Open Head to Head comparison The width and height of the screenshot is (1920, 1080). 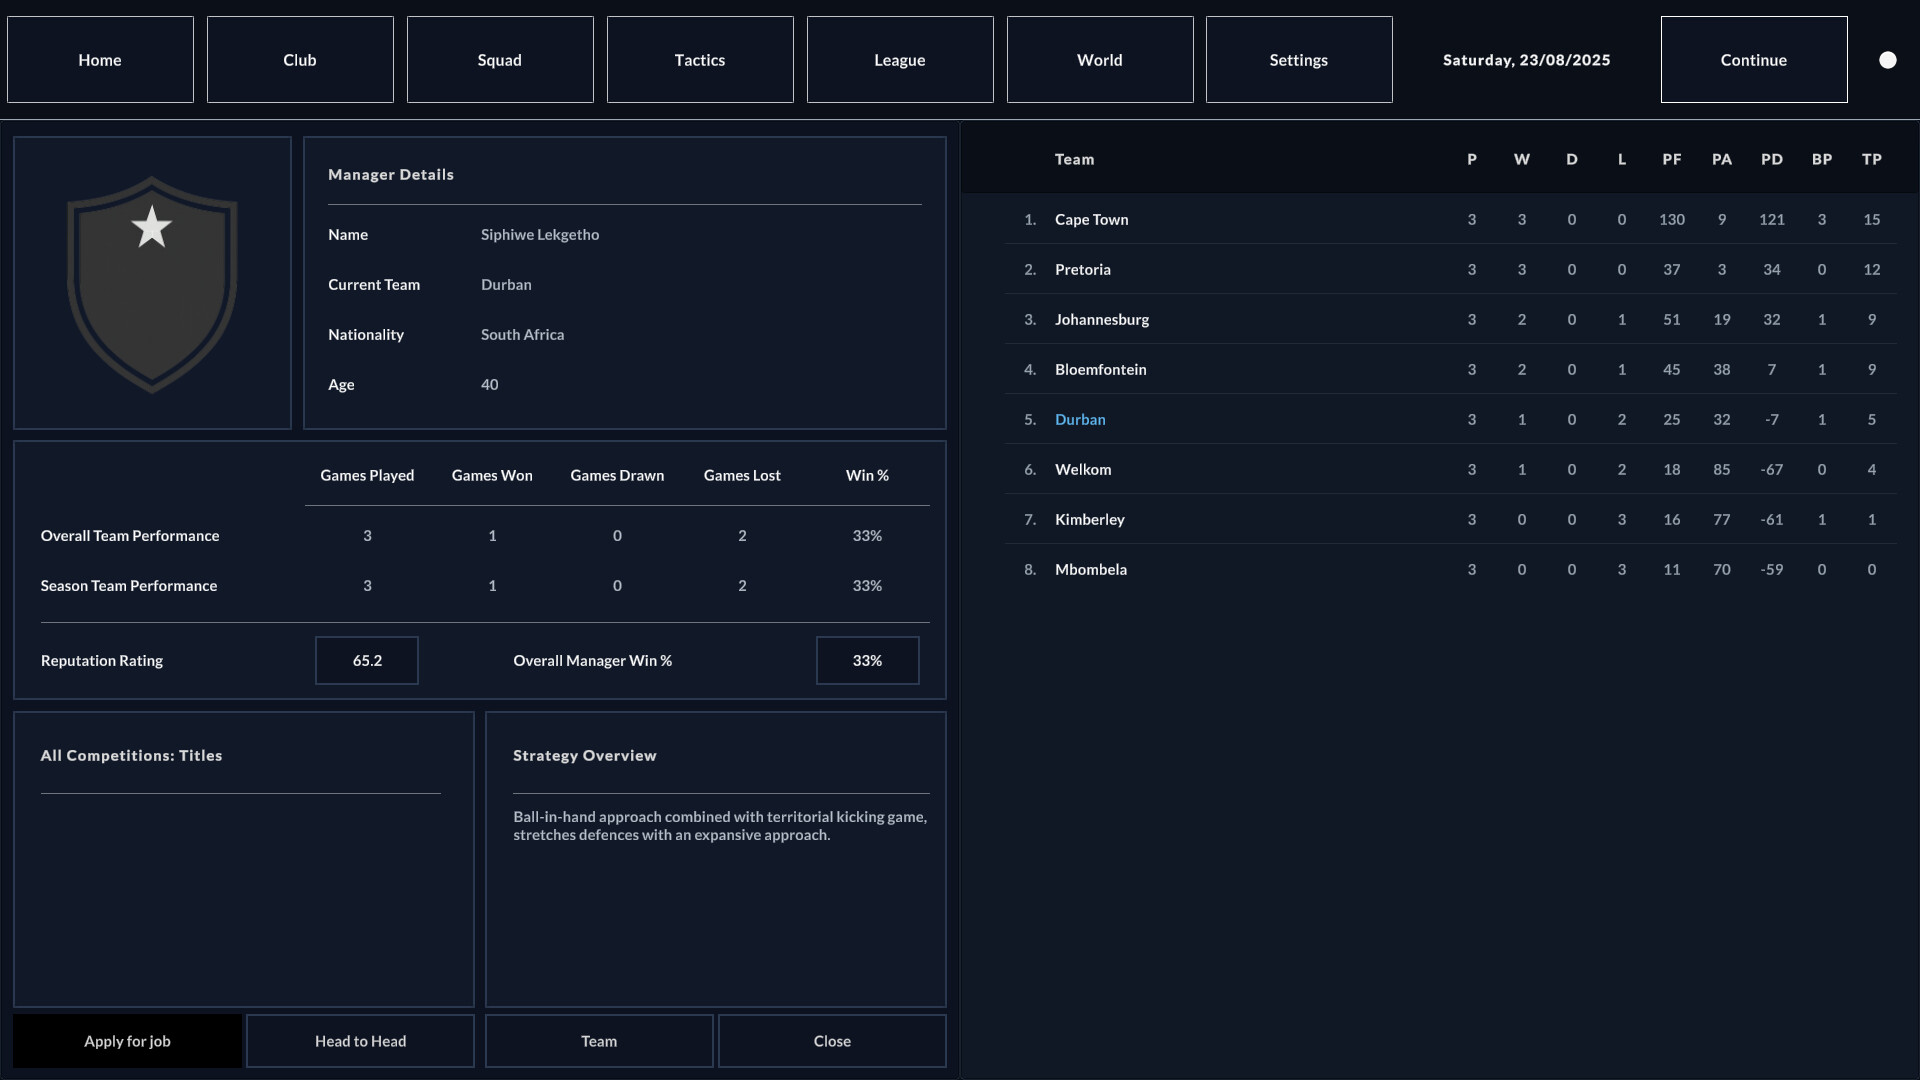[x=360, y=1041]
